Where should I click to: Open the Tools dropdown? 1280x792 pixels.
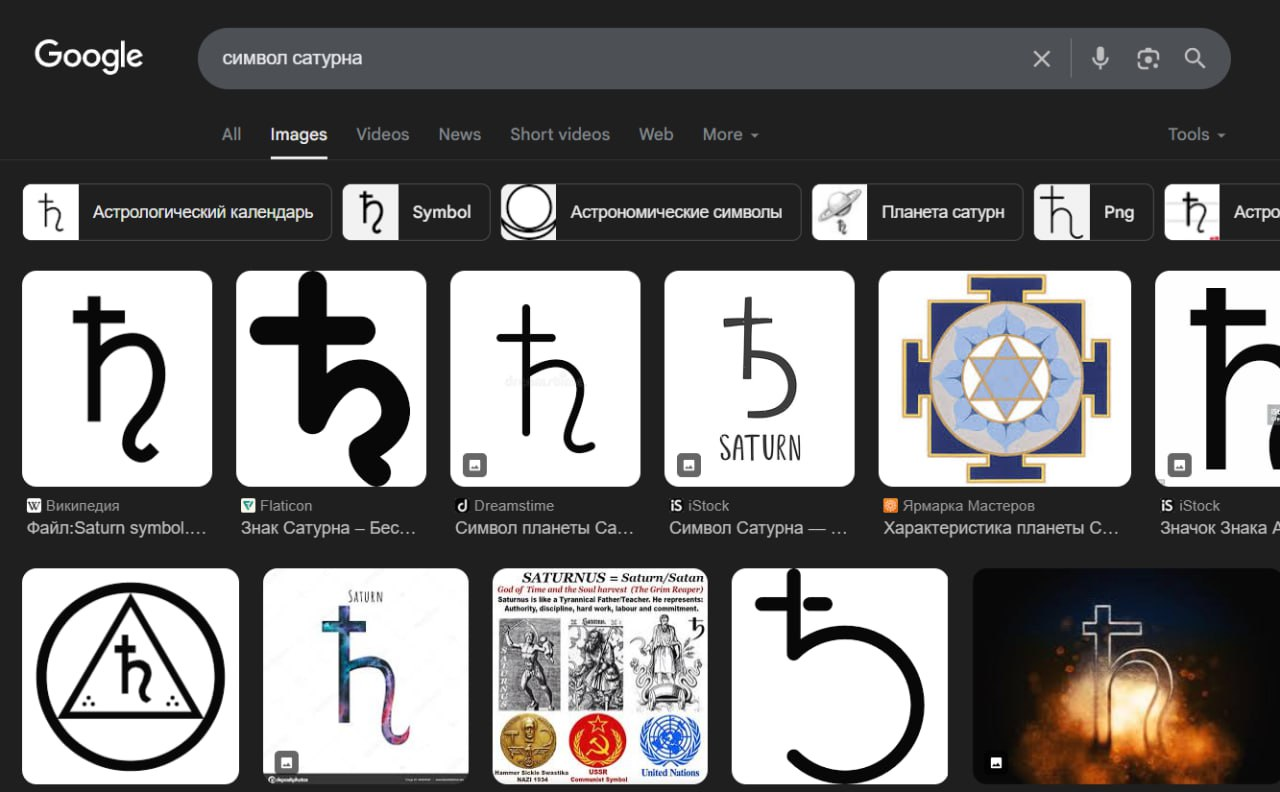(x=1196, y=134)
